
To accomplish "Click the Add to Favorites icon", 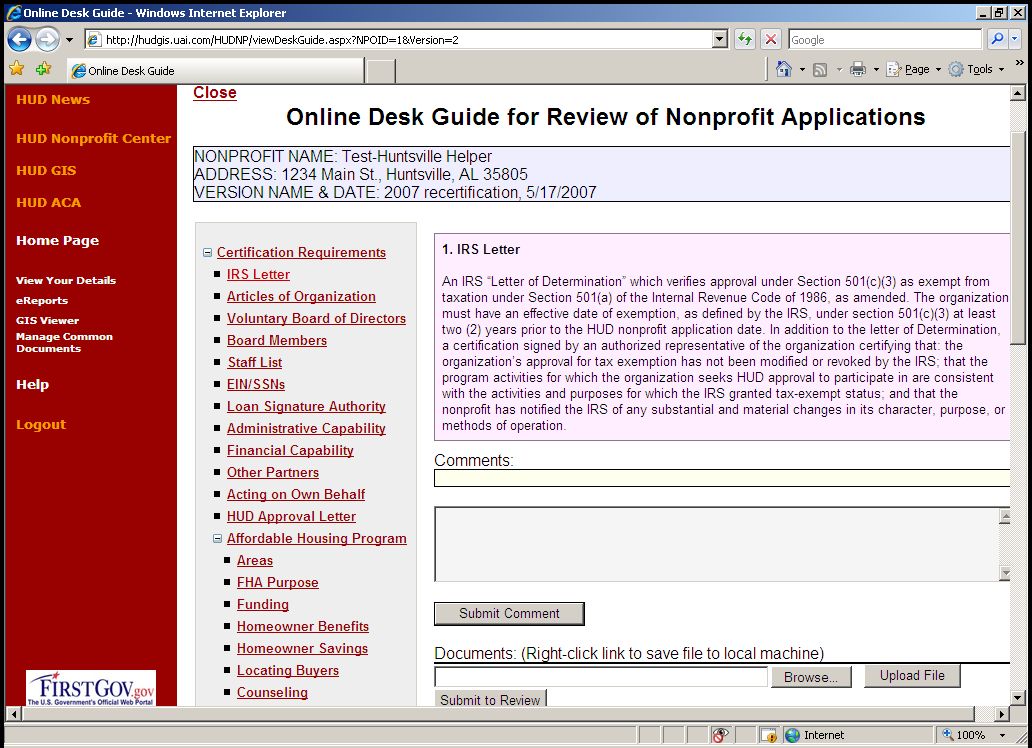I will click(x=43, y=70).
